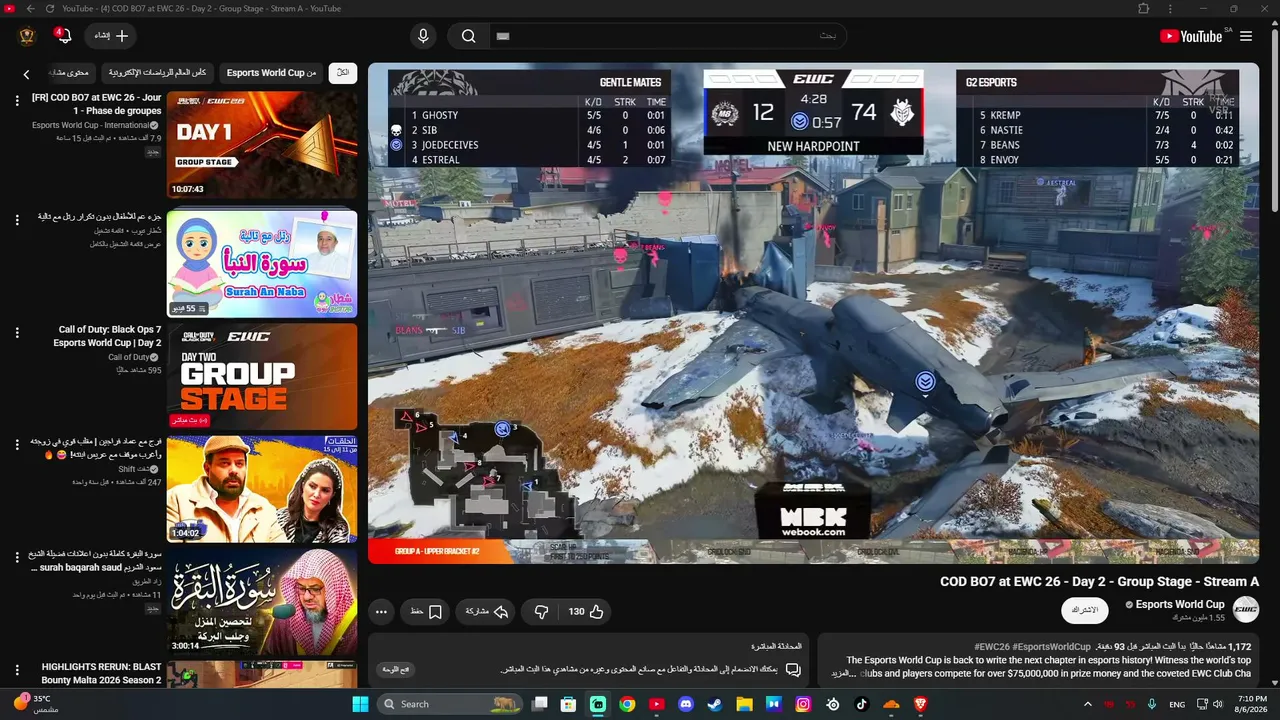This screenshot has height=720, width=1280.
Task: Save the video using the bookmark button
Action: click(x=426, y=612)
